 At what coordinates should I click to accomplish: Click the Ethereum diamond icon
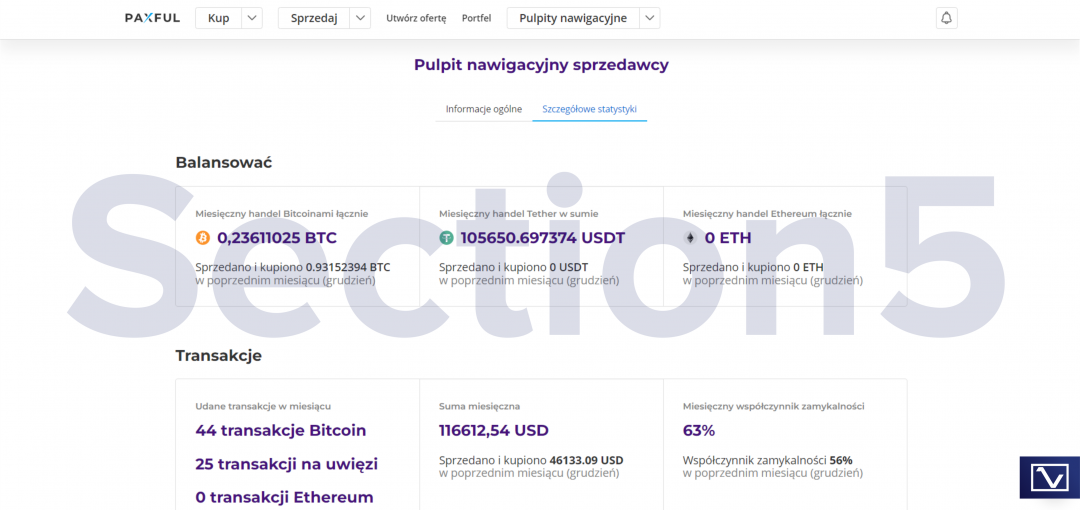690,238
